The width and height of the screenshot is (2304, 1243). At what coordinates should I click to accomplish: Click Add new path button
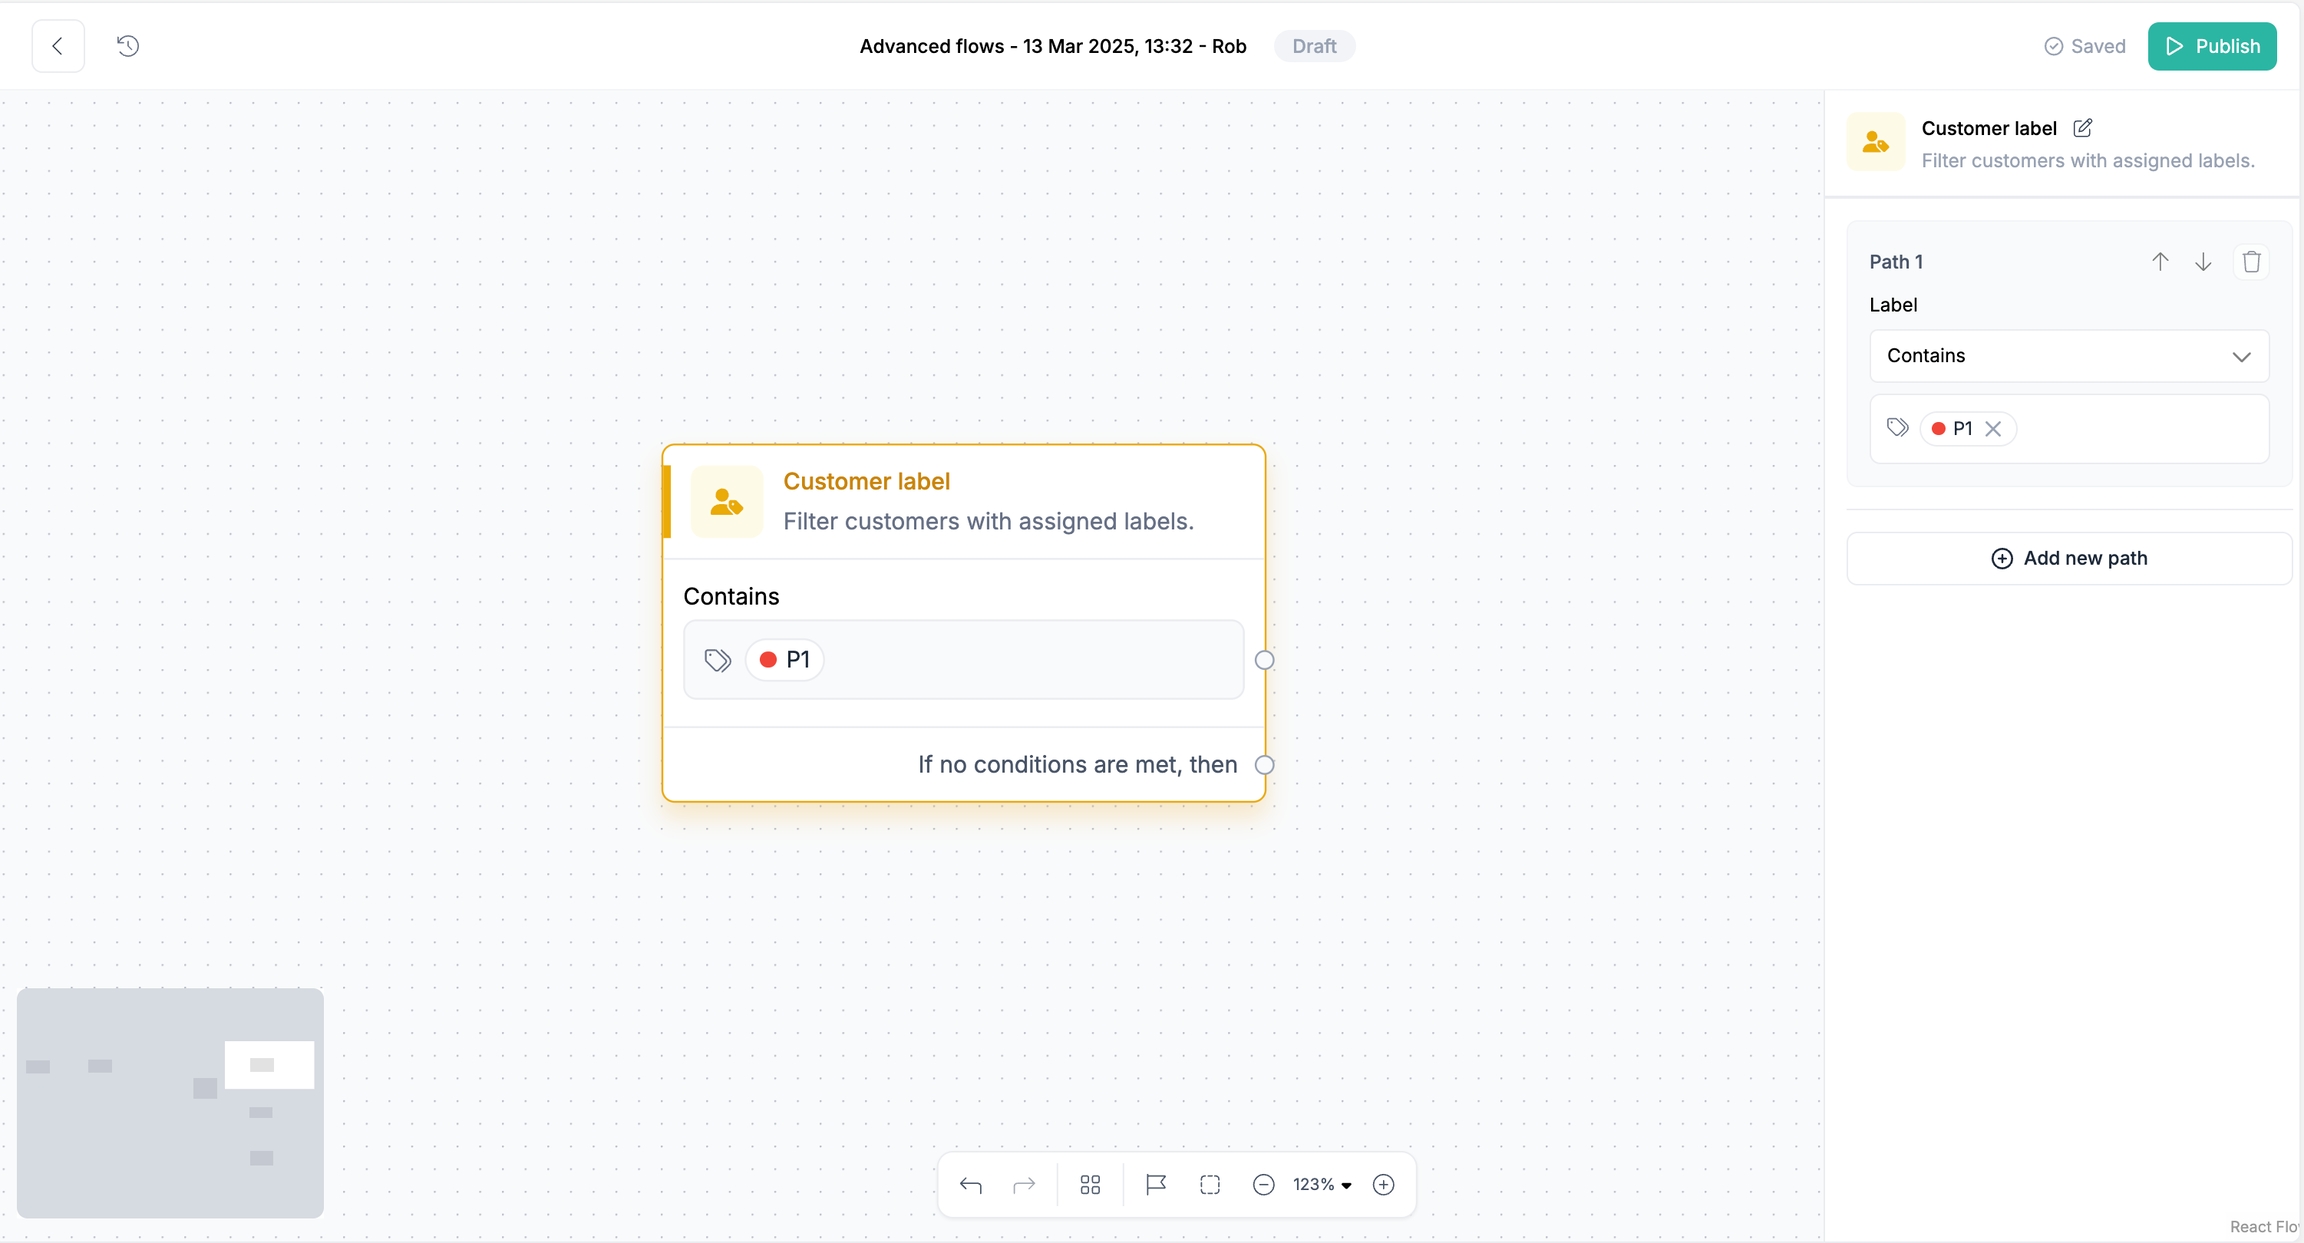(x=2068, y=558)
